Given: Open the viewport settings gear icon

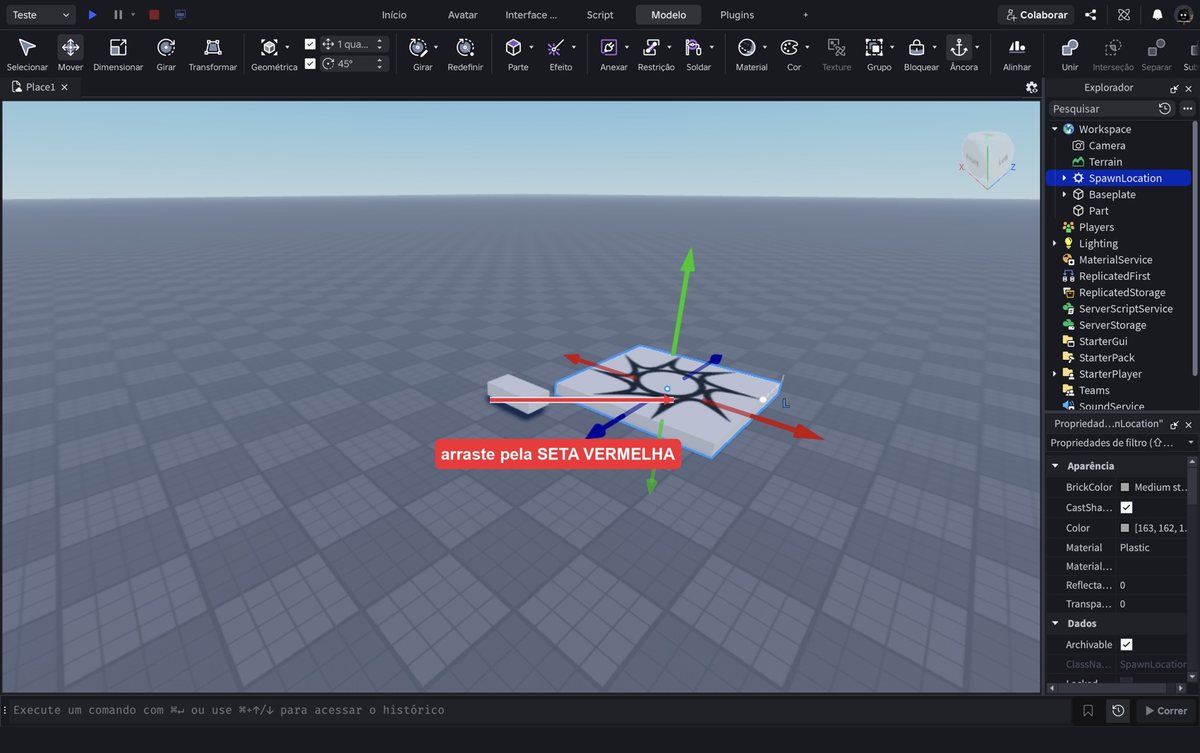Looking at the screenshot, I should tap(1032, 87).
